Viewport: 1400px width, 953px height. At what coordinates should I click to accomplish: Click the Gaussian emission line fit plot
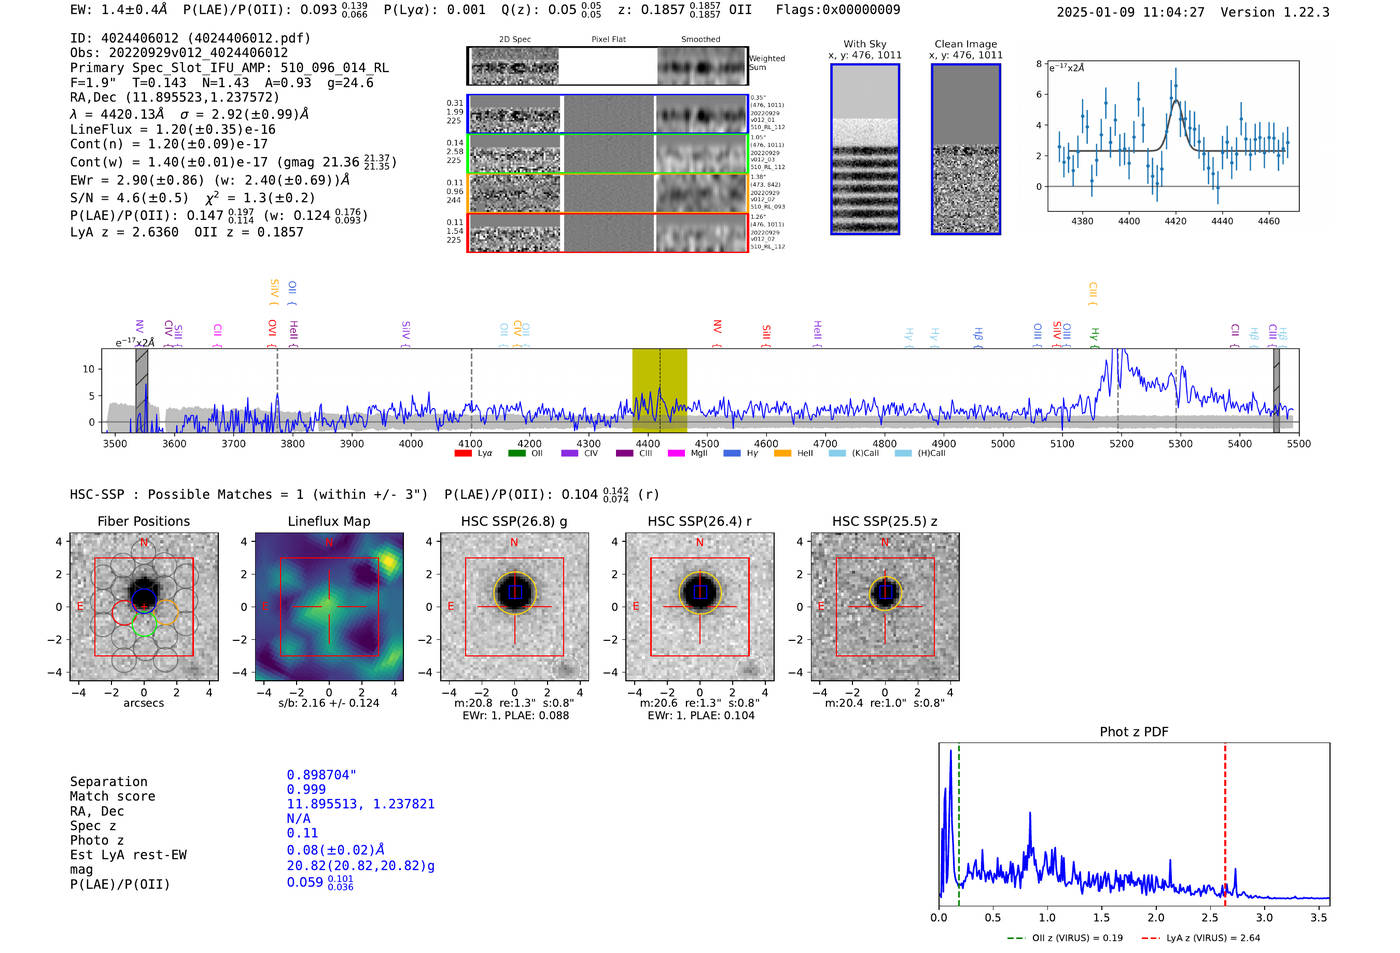click(1173, 136)
